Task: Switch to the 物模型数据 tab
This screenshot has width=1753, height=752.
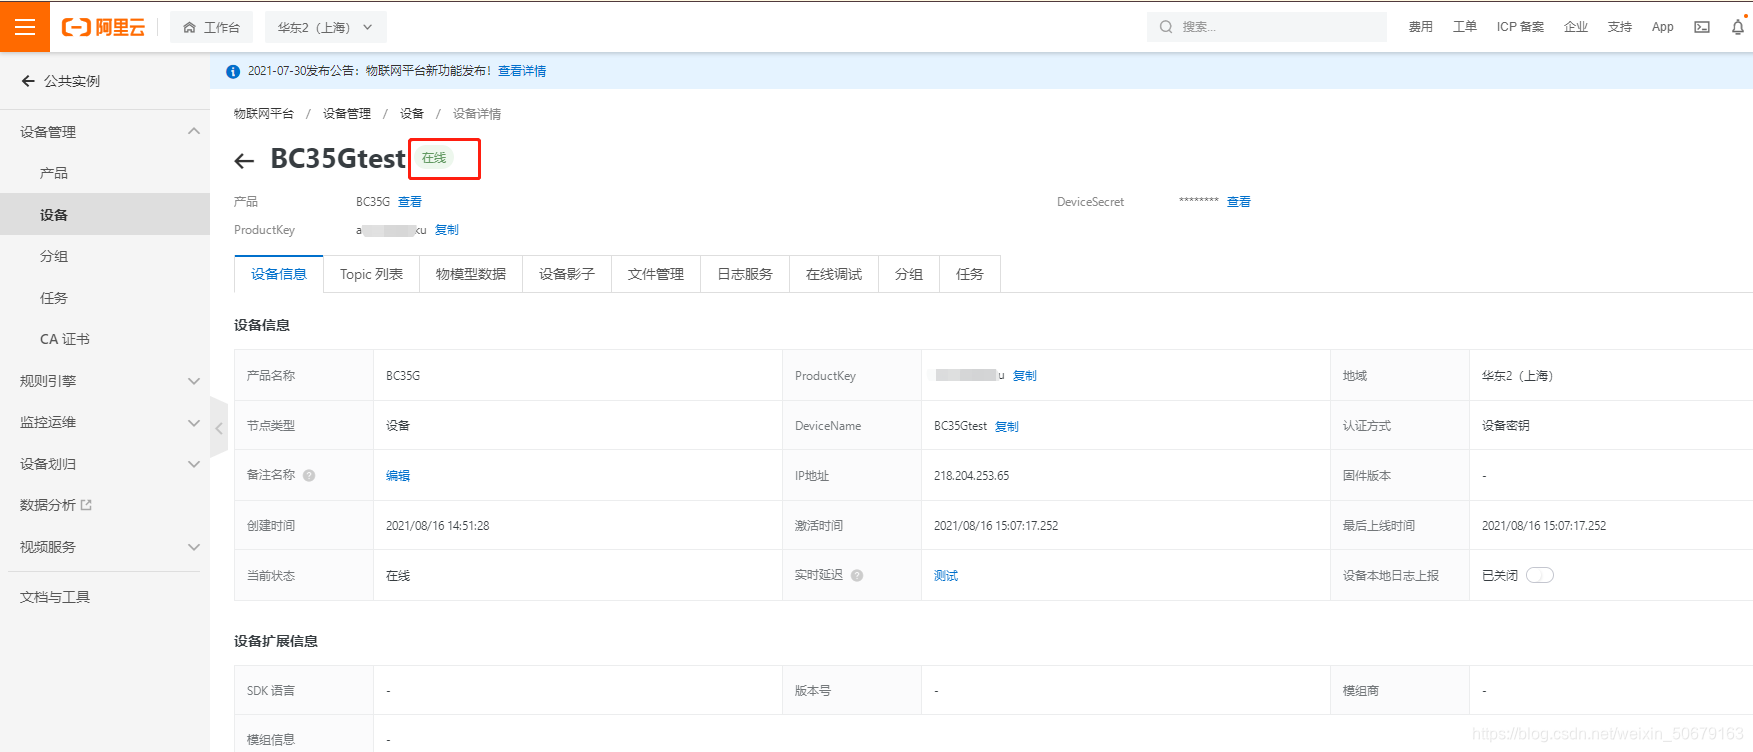Action: coord(471,274)
